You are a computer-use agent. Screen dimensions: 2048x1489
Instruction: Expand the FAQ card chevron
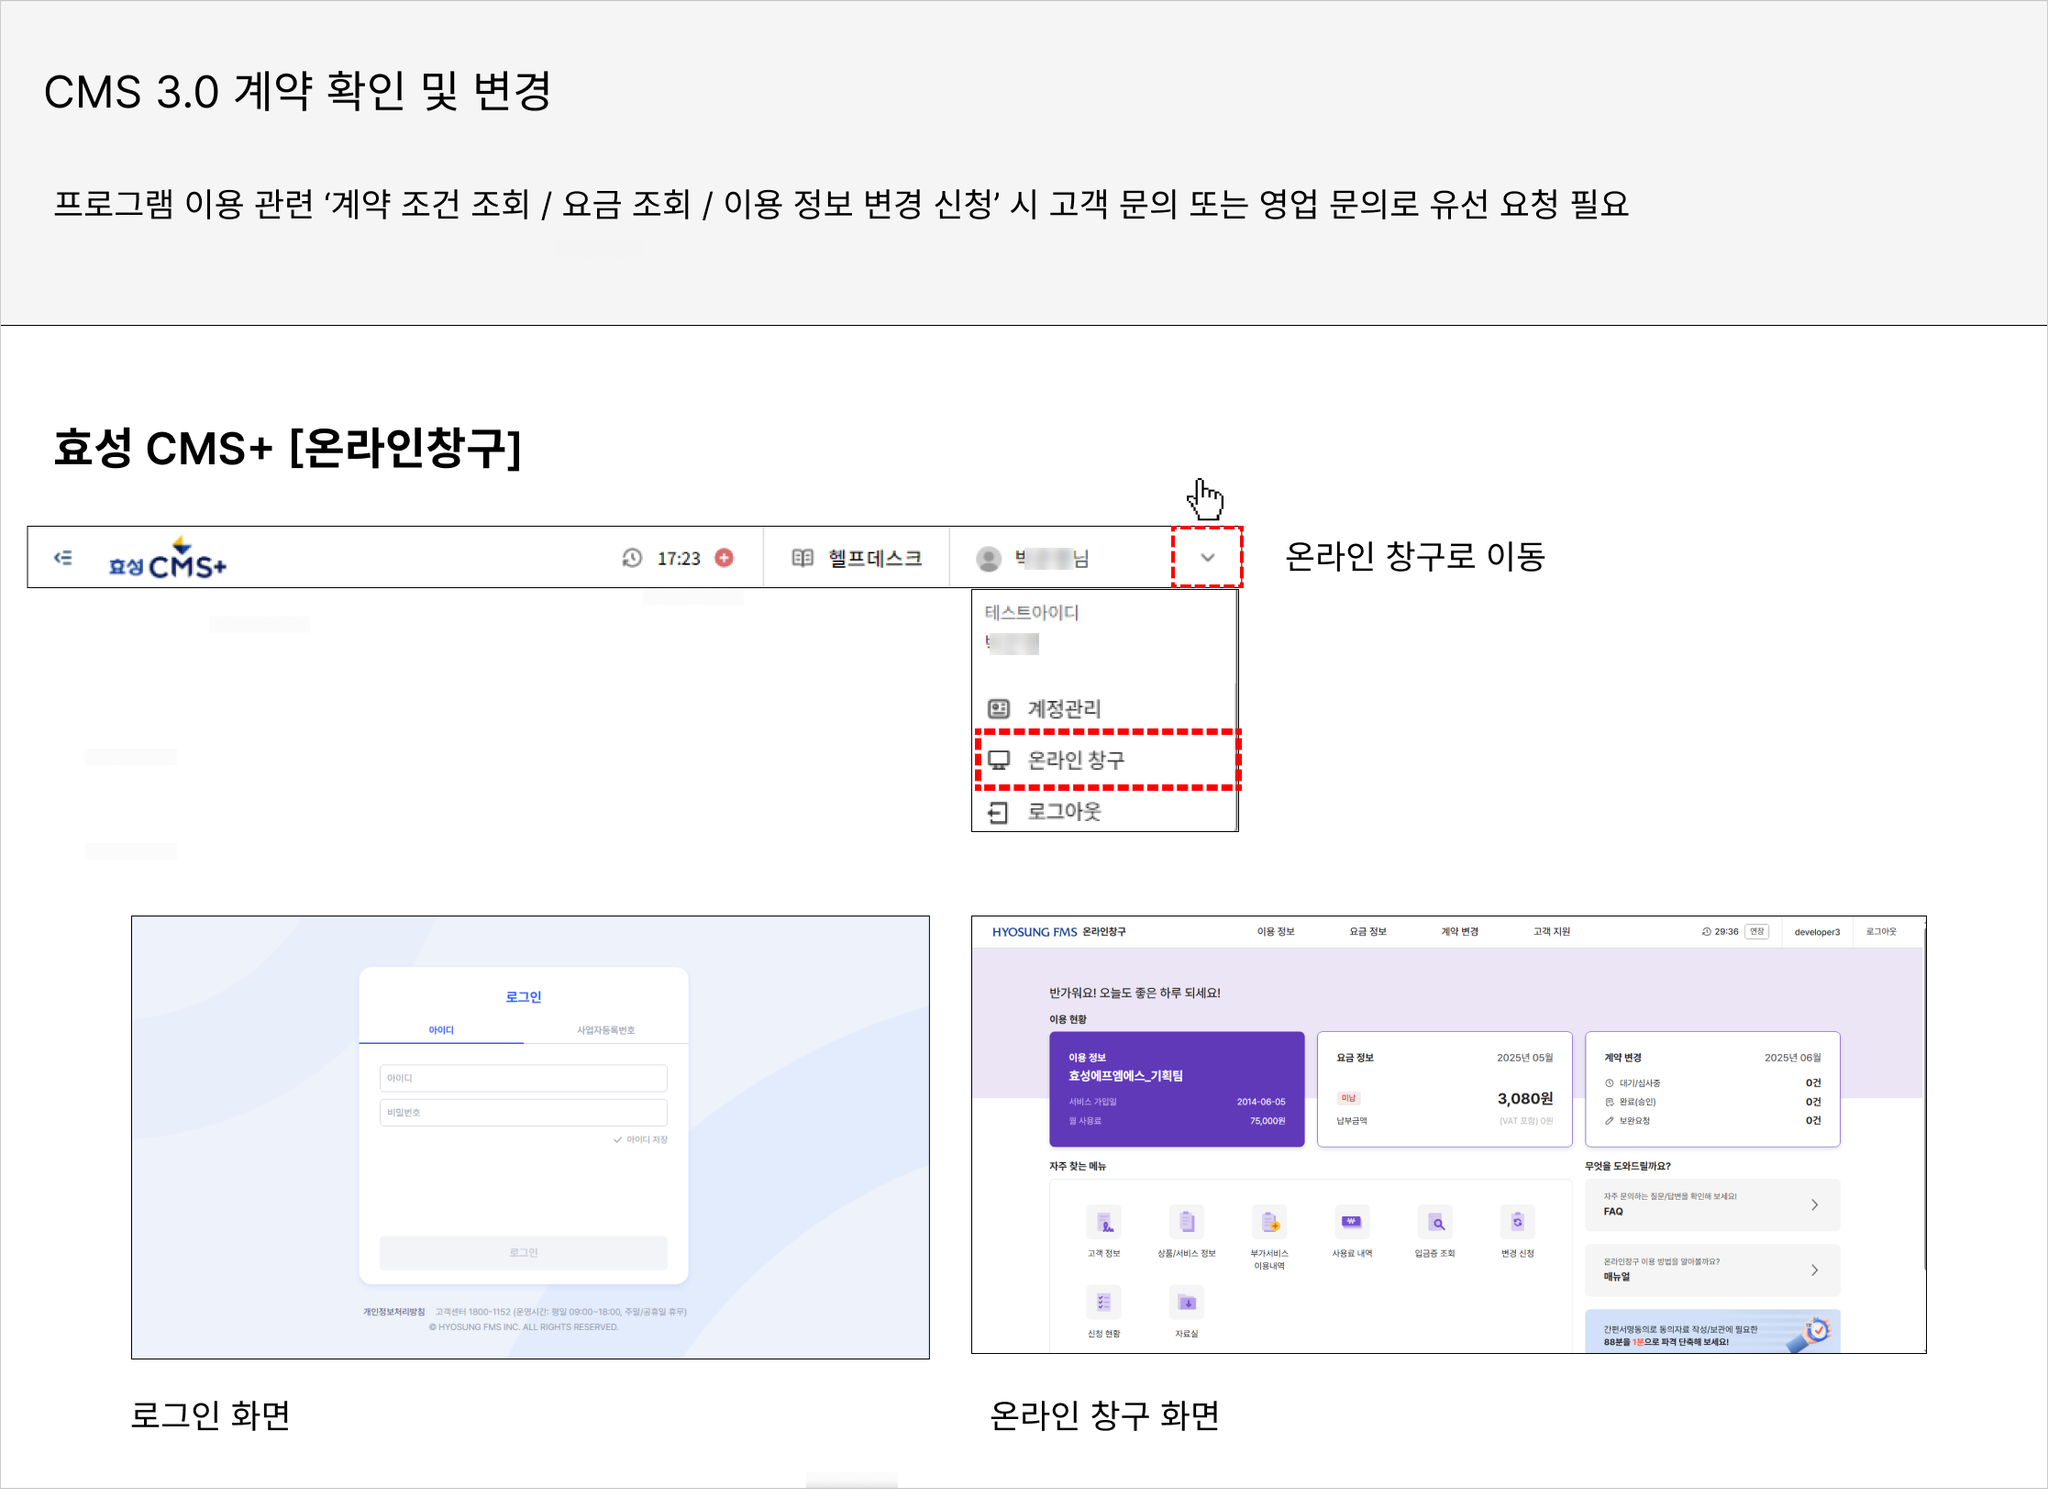click(x=1814, y=1205)
